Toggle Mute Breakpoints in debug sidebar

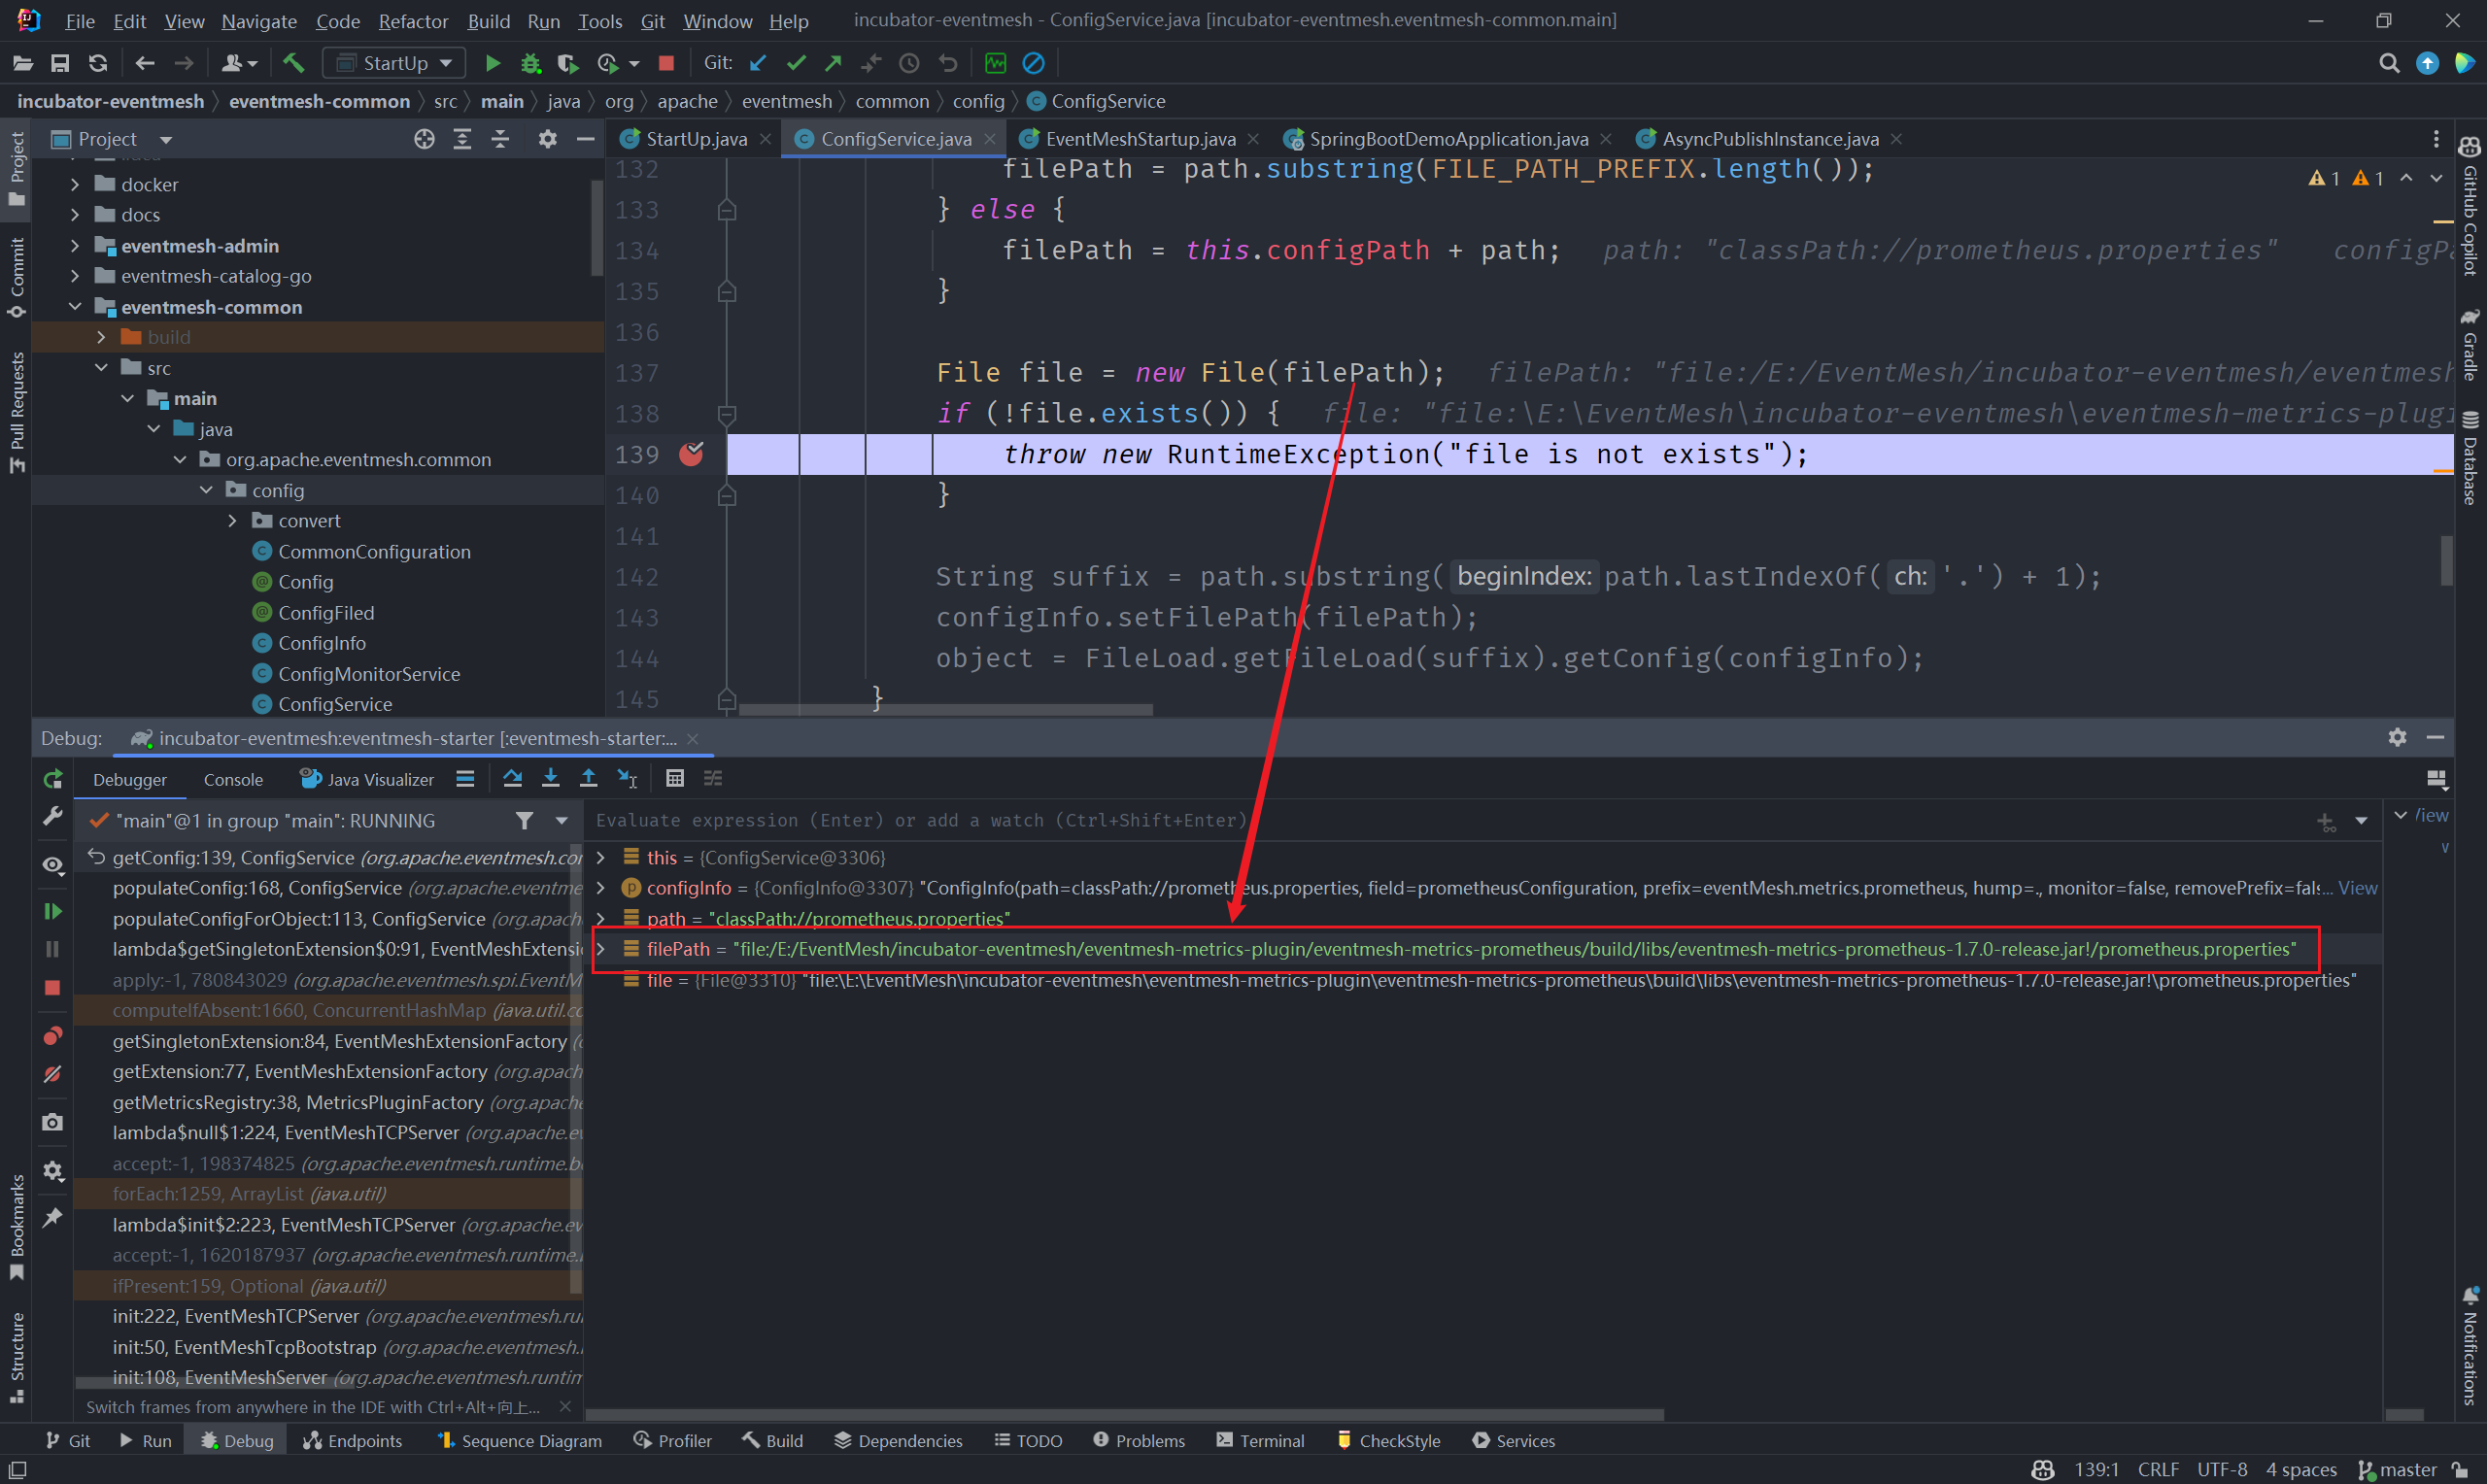click(52, 1074)
